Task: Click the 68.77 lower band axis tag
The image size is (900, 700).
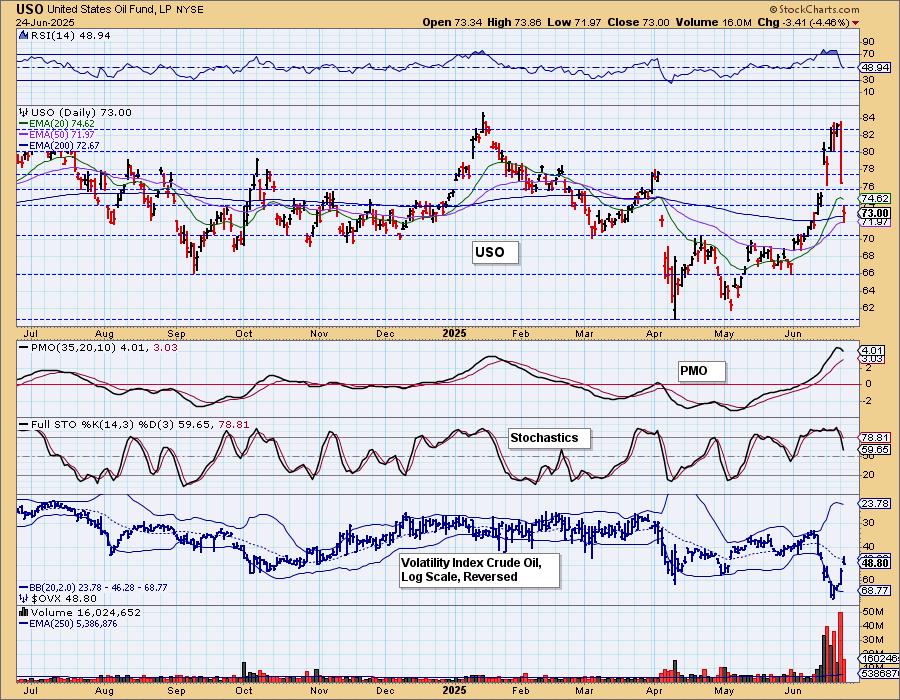Action: coord(875,590)
